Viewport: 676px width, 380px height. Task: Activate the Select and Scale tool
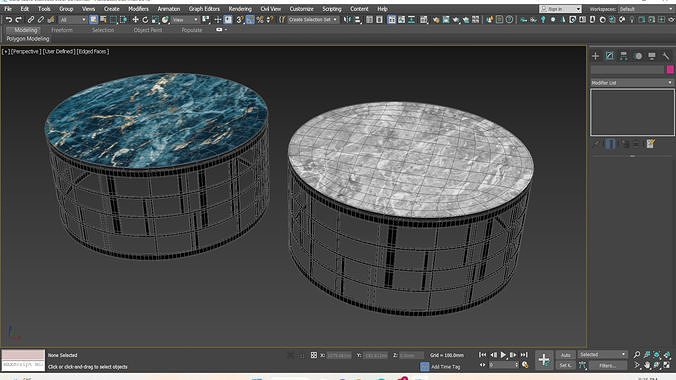(155, 20)
